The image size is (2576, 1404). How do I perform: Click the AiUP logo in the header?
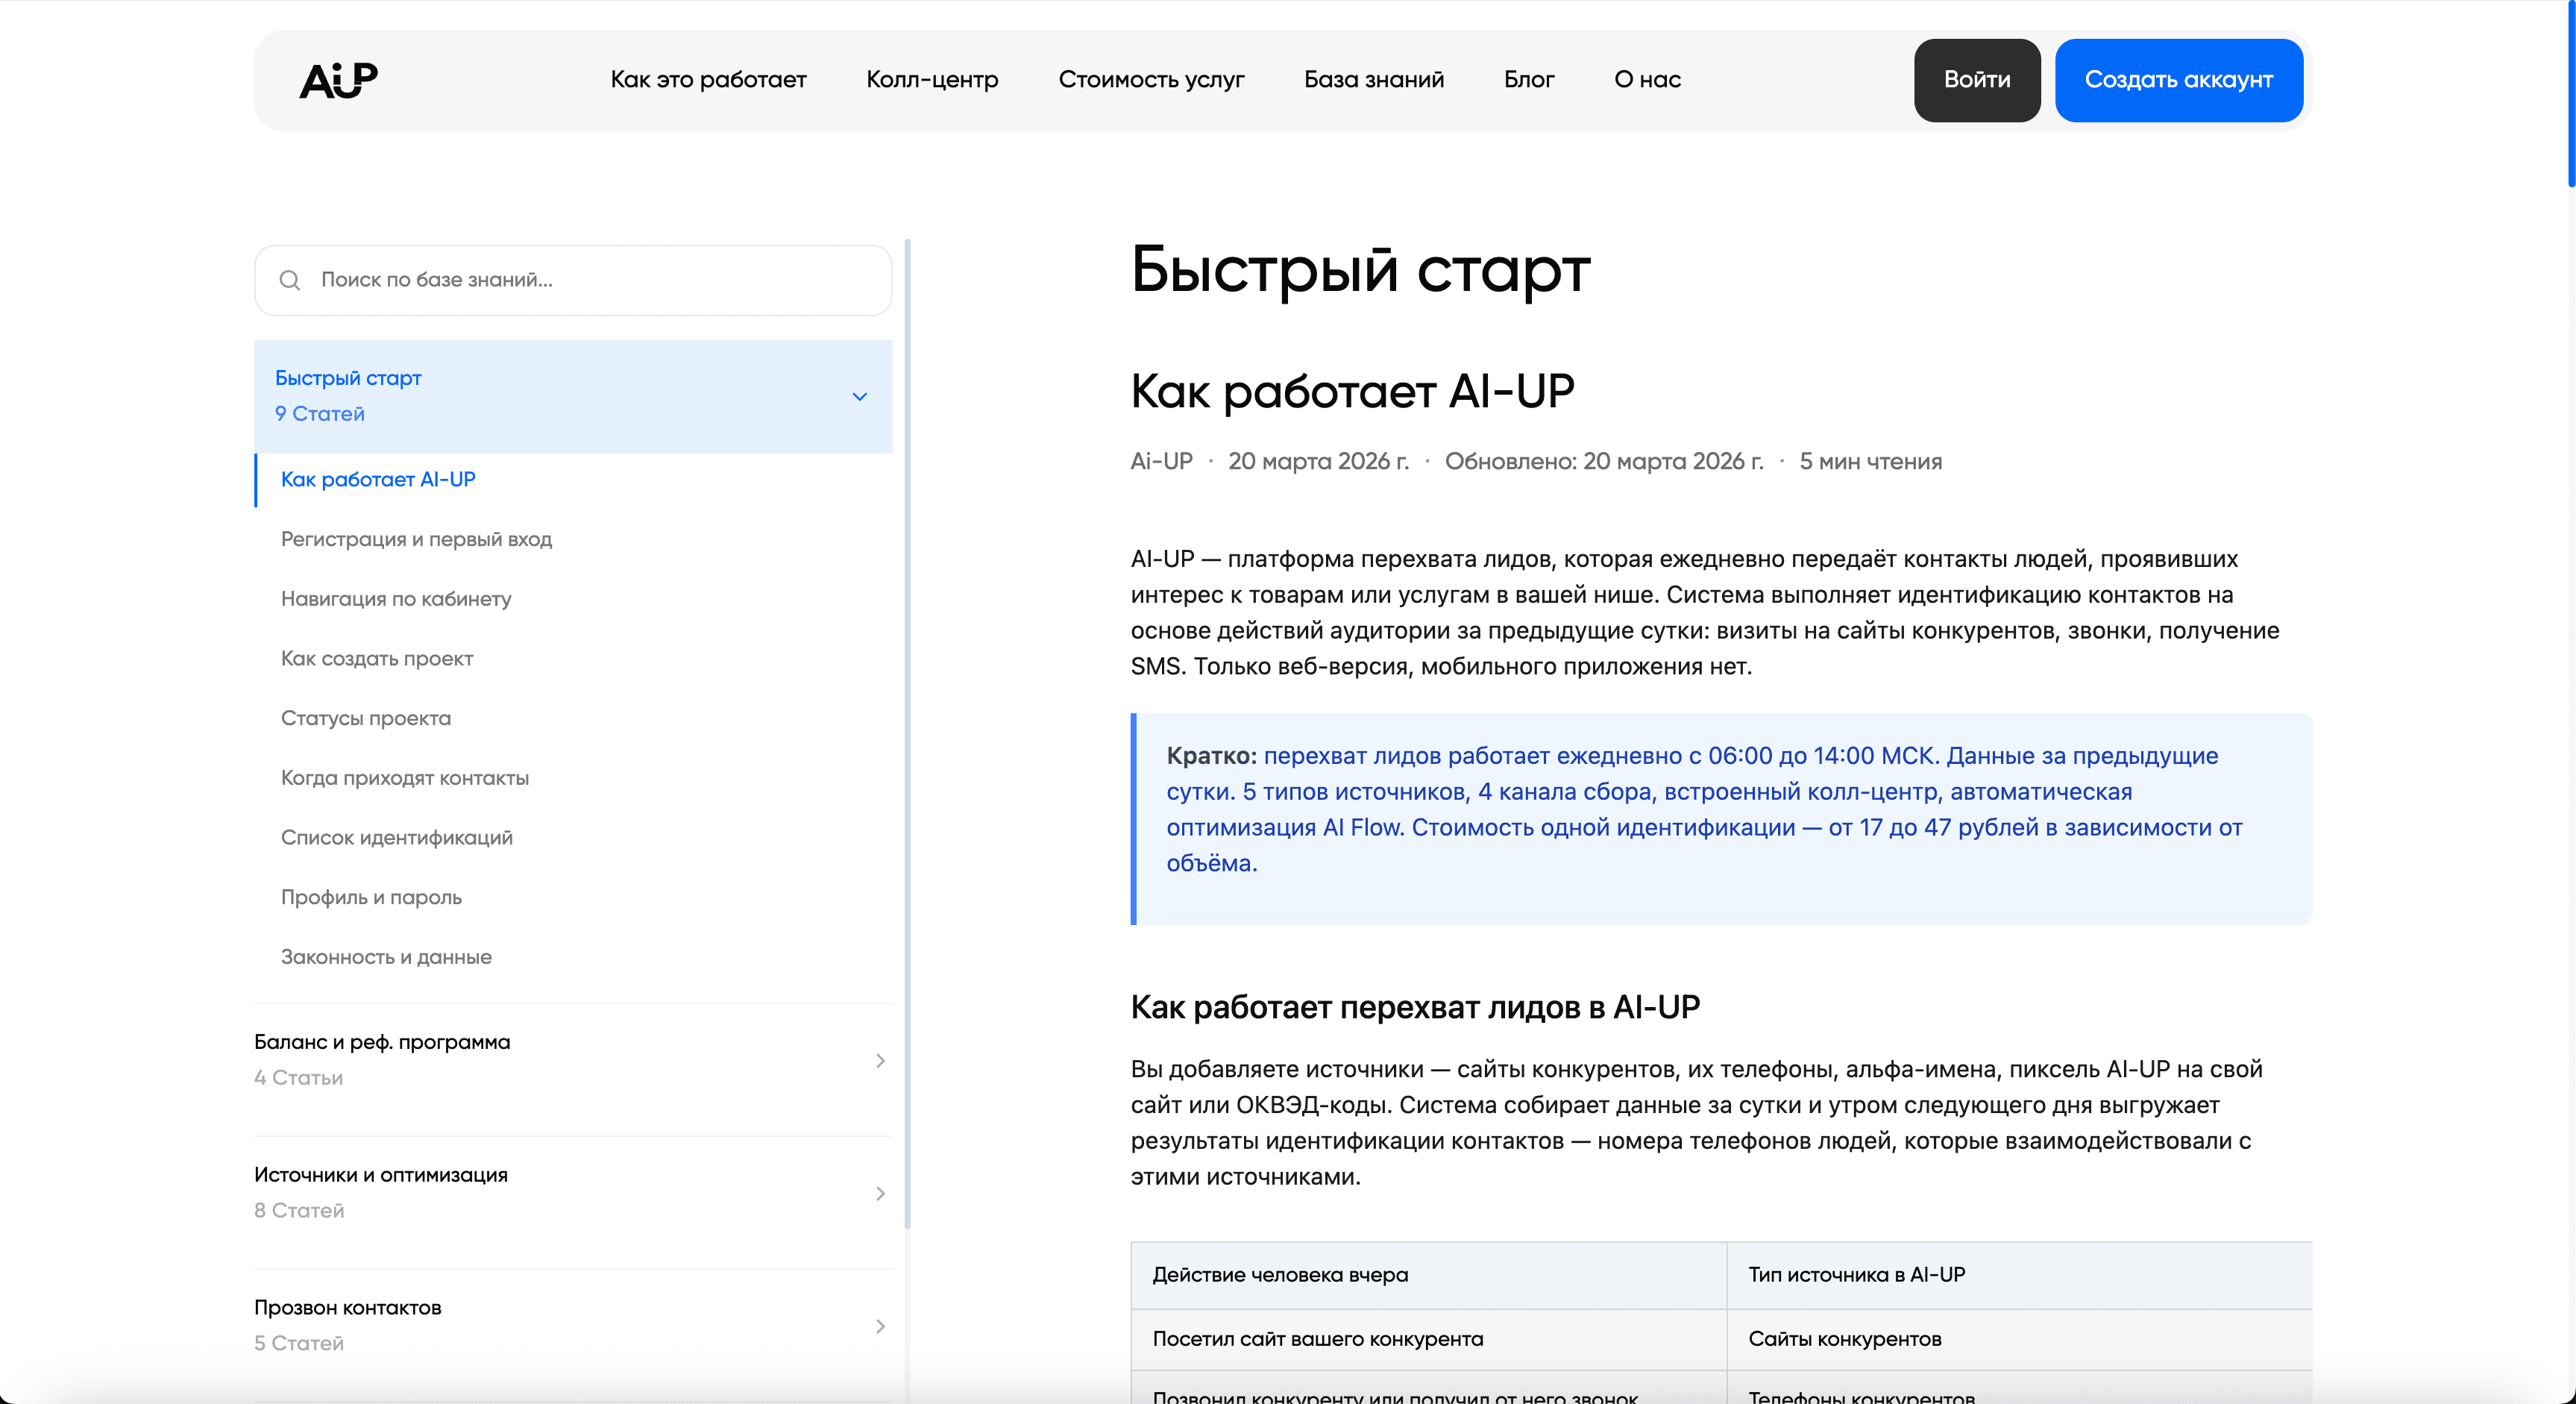point(337,80)
